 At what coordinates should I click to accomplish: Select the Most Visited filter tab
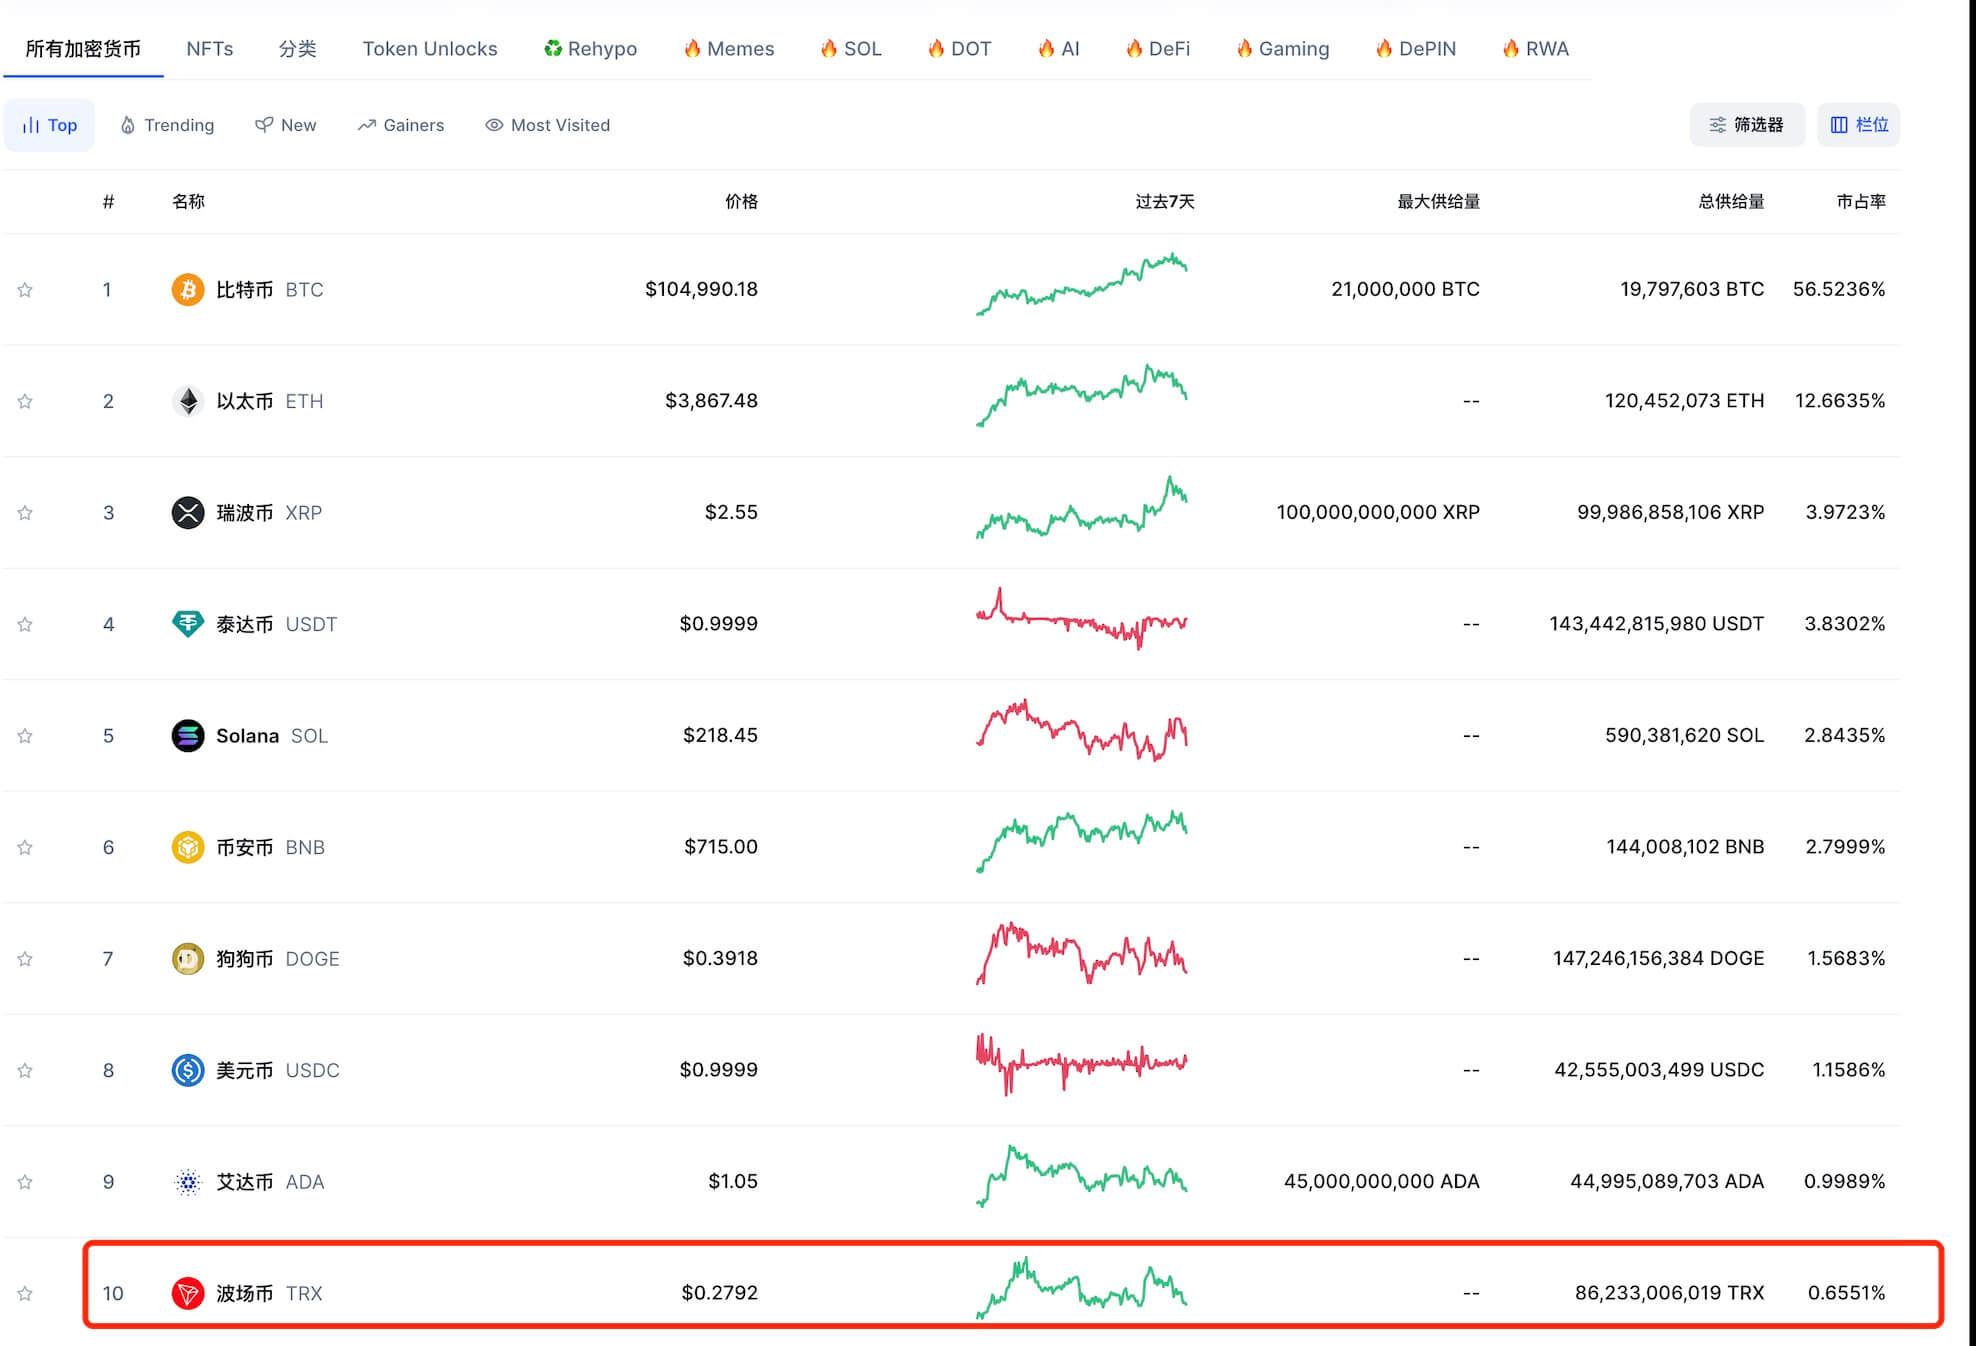click(x=548, y=125)
